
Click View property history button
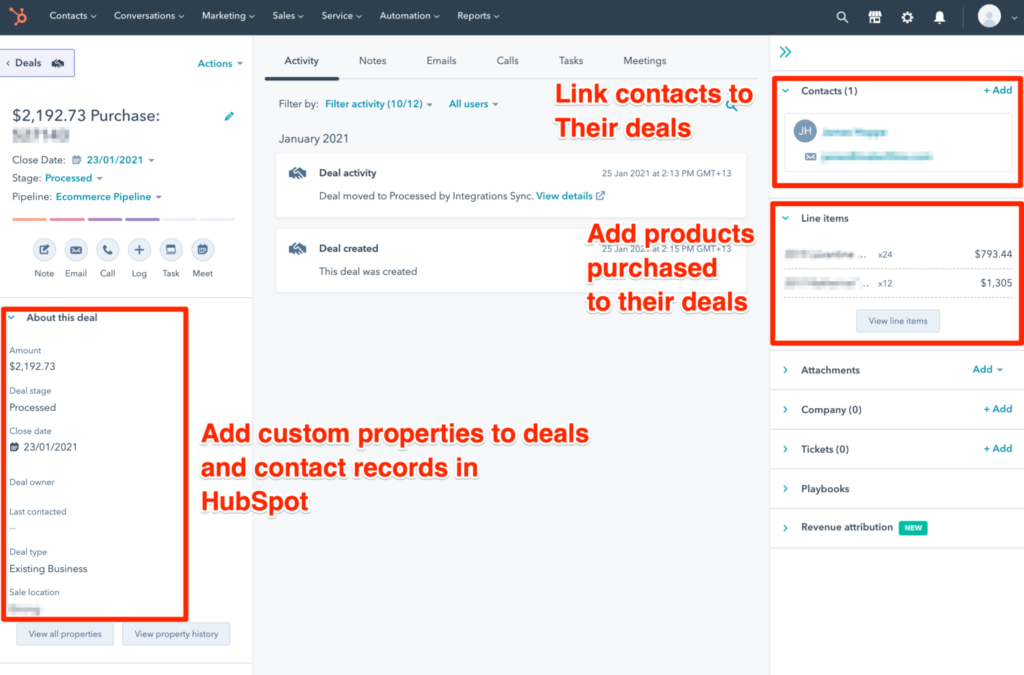(176, 634)
